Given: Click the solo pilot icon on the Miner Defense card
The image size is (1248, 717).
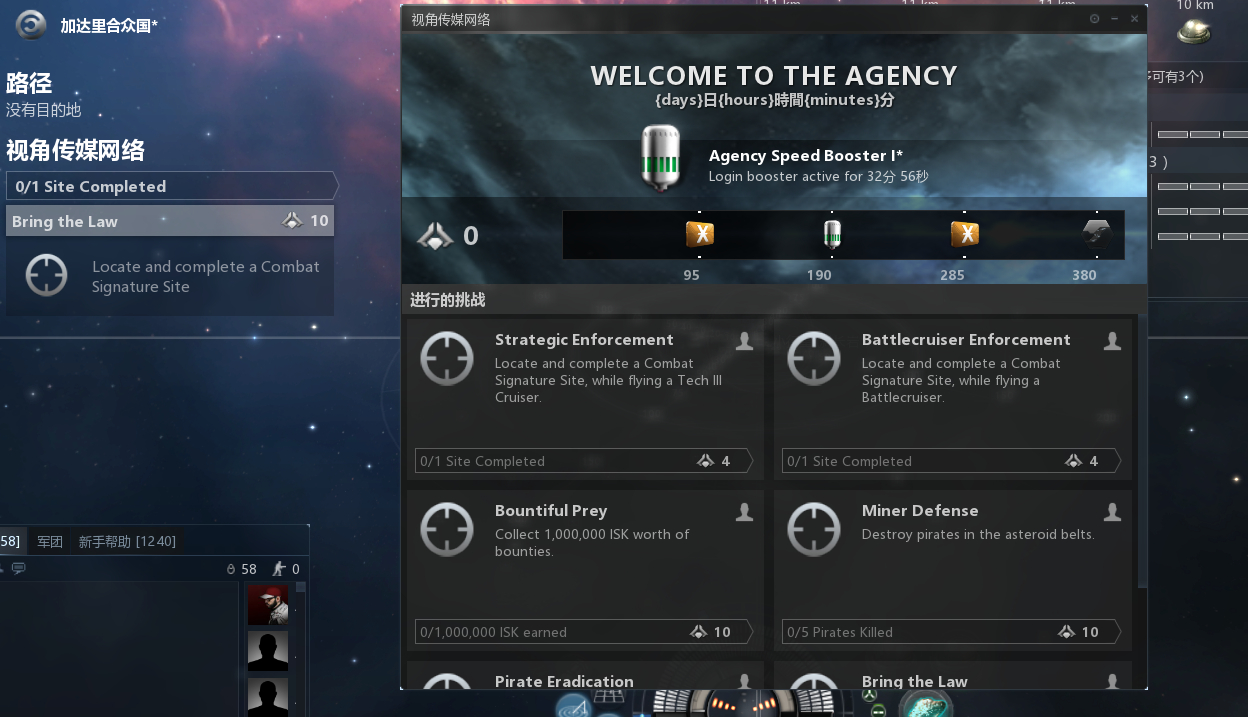Looking at the screenshot, I should [1112, 513].
